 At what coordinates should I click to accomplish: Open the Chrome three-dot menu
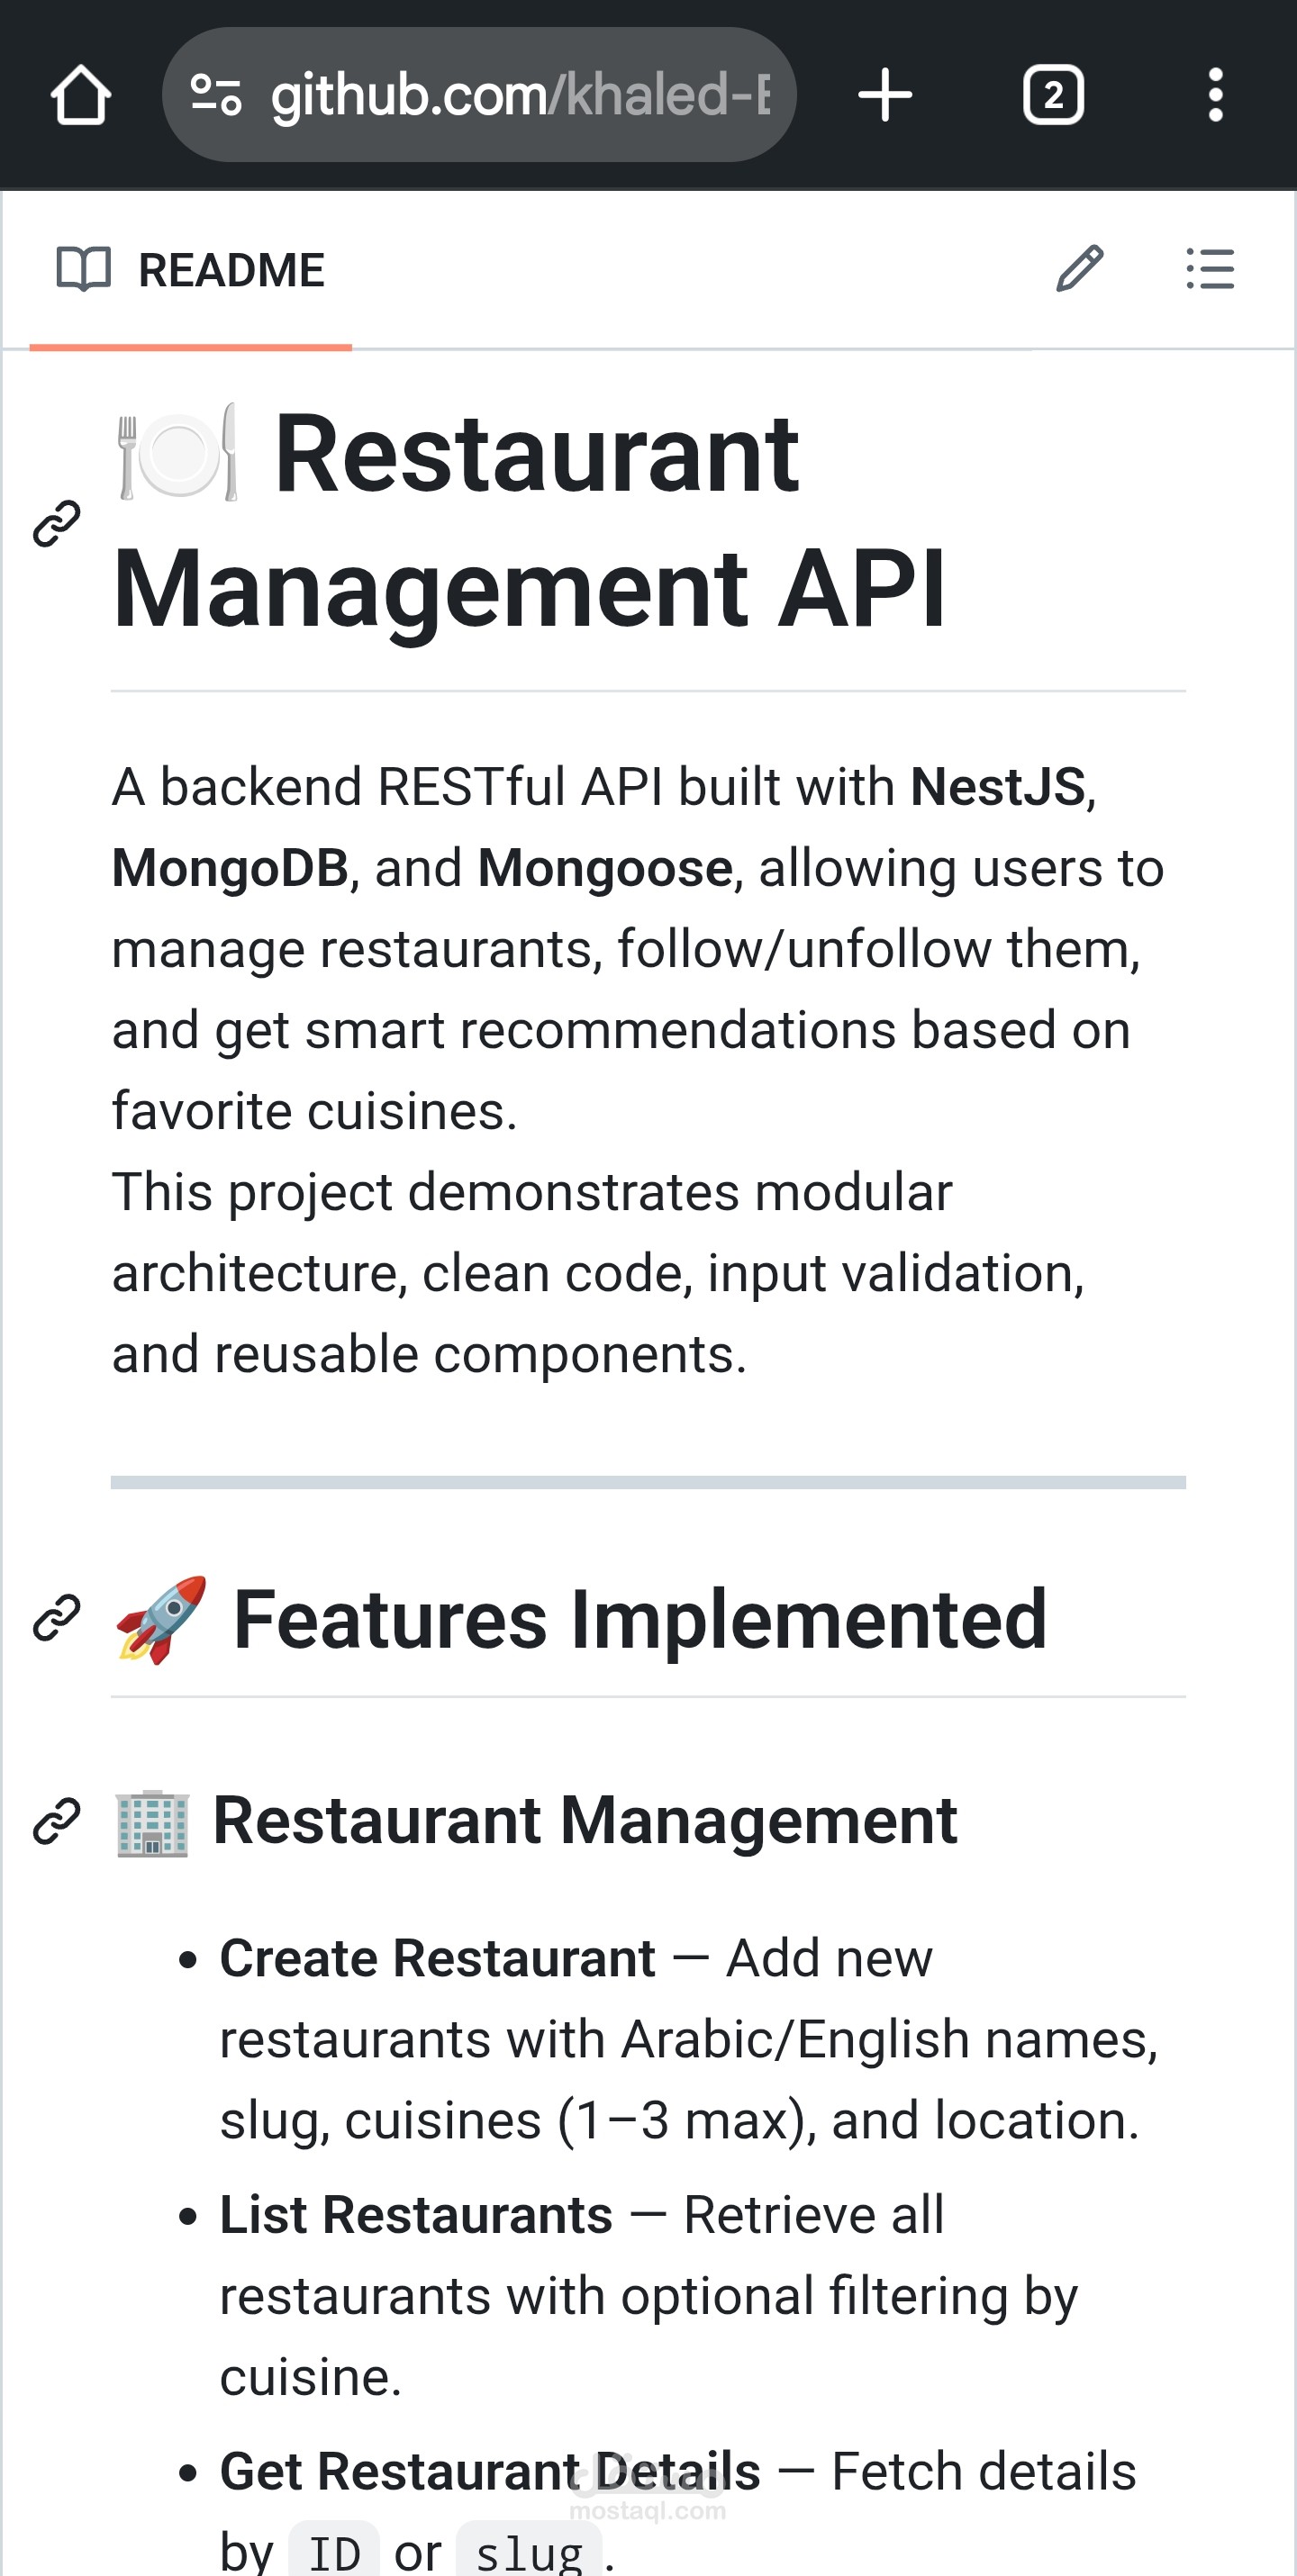pos(1215,95)
